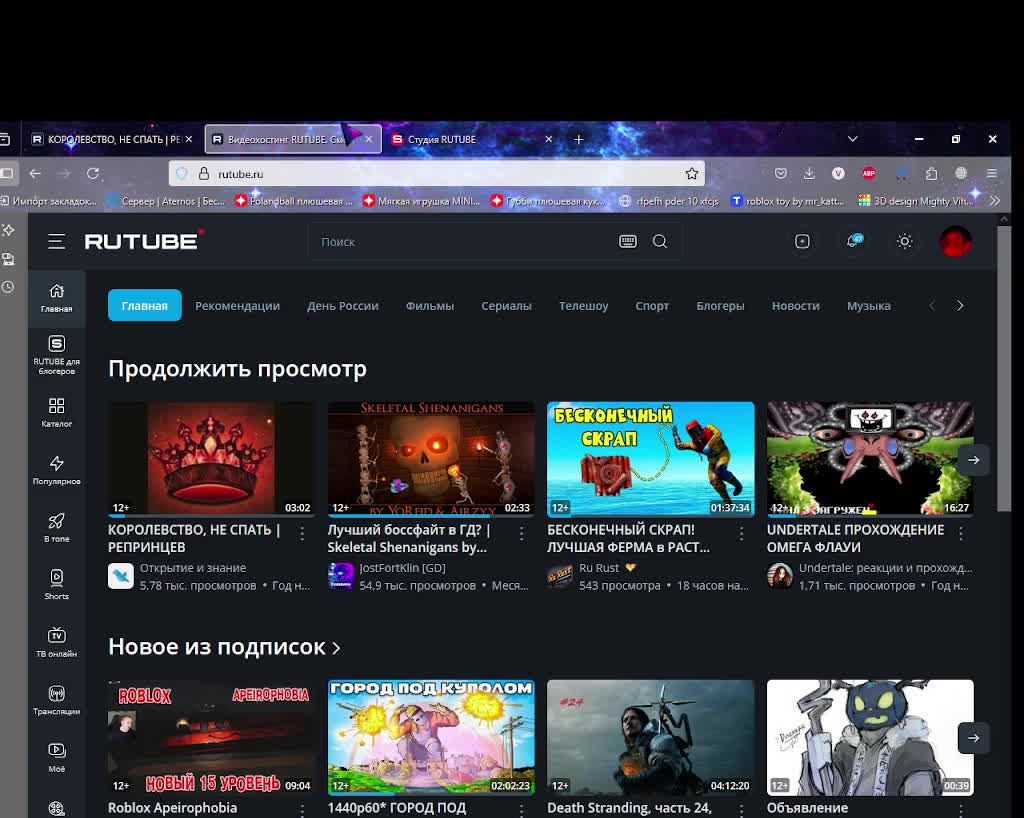Click the page vertical scrollbar
1024x818 pixels.
[x=1004, y=370]
